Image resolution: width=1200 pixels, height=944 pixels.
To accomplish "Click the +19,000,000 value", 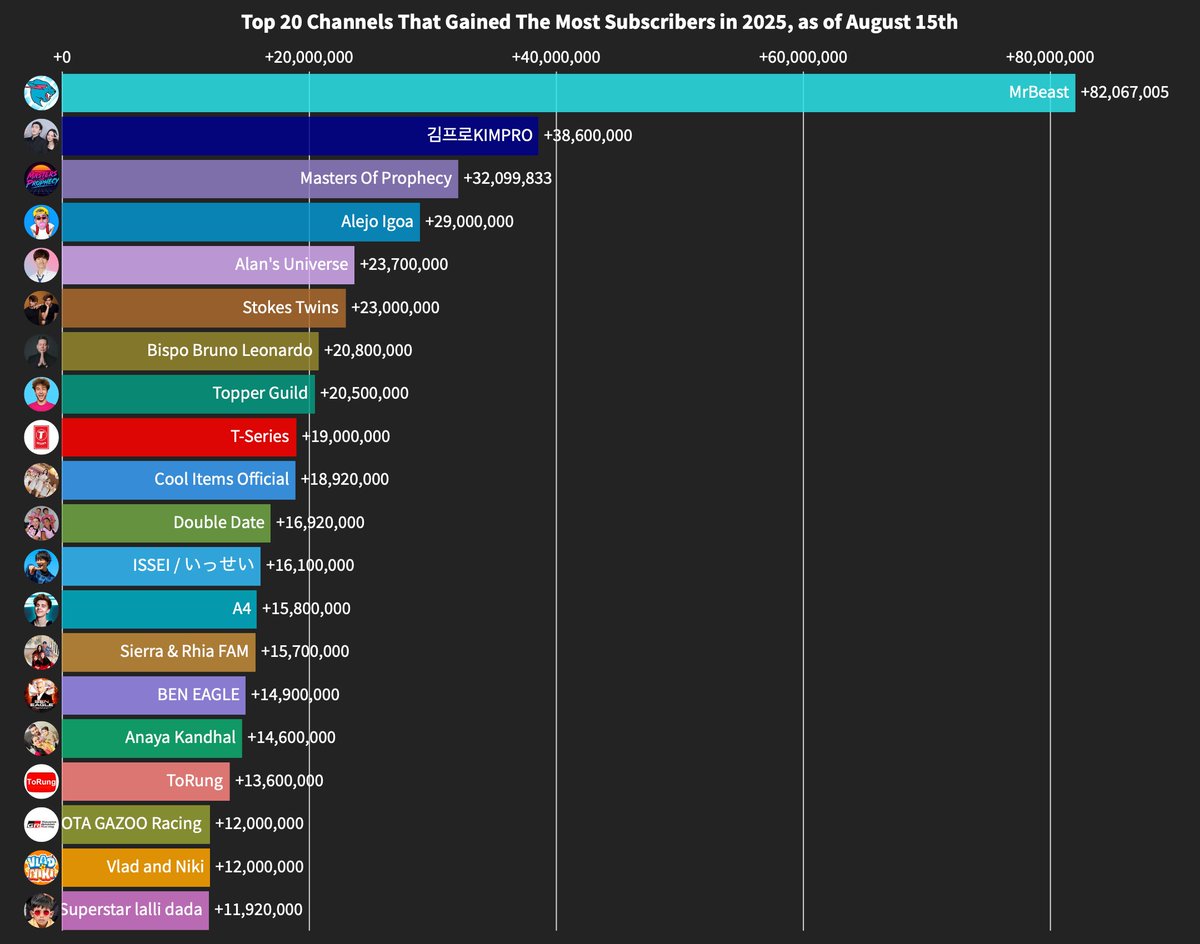I will (x=346, y=437).
